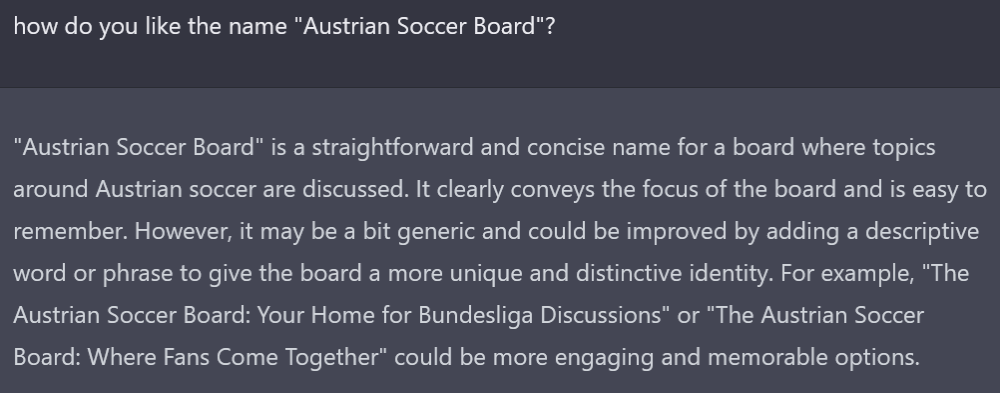1000x393 pixels.
Task: Click the word "discussed." in the reply
Action: 355,189
